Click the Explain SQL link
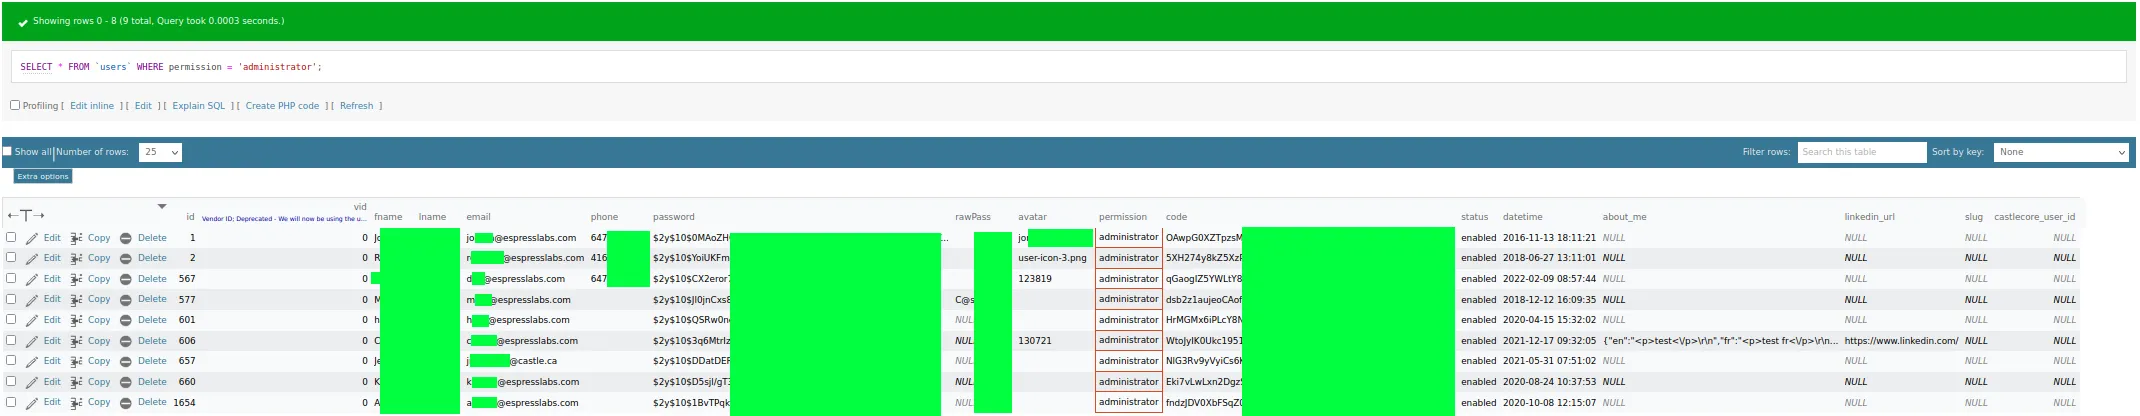Screen dimensions: 2140x416 pos(199,106)
